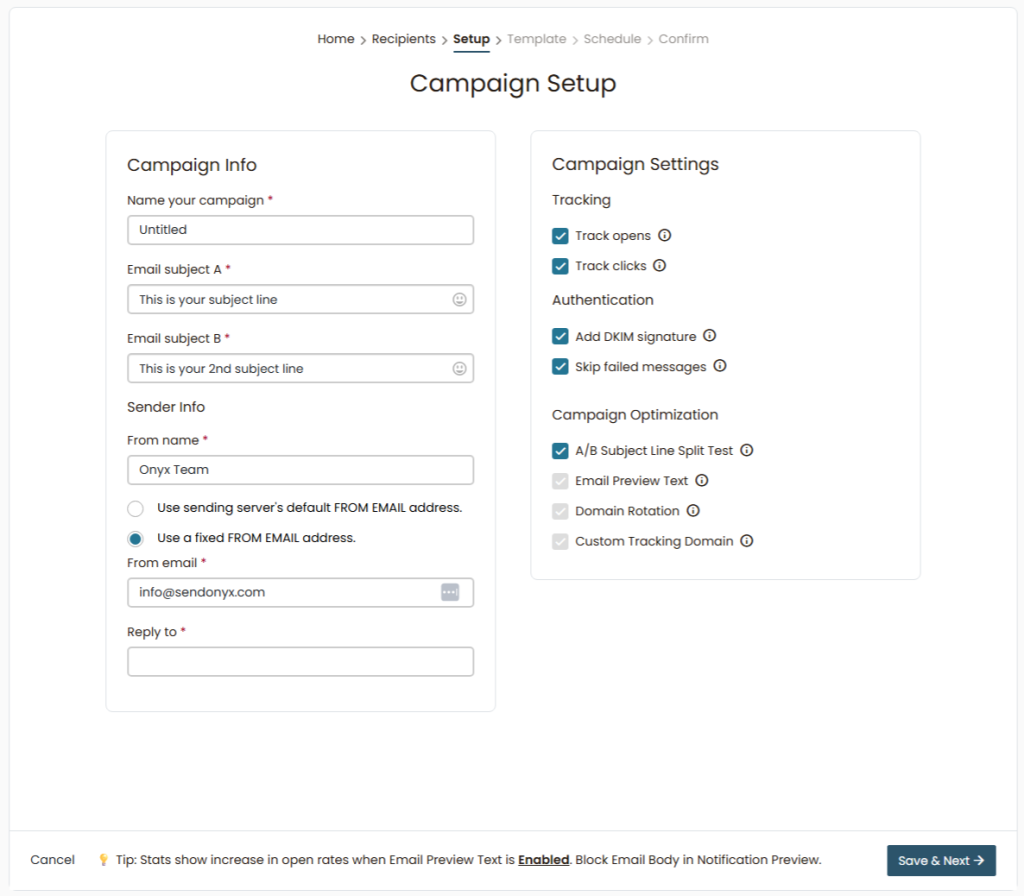The width and height of the screenshot is (1024, 896).
Task: Click Cancel at the bottom left
Action: tap(52, 860)
